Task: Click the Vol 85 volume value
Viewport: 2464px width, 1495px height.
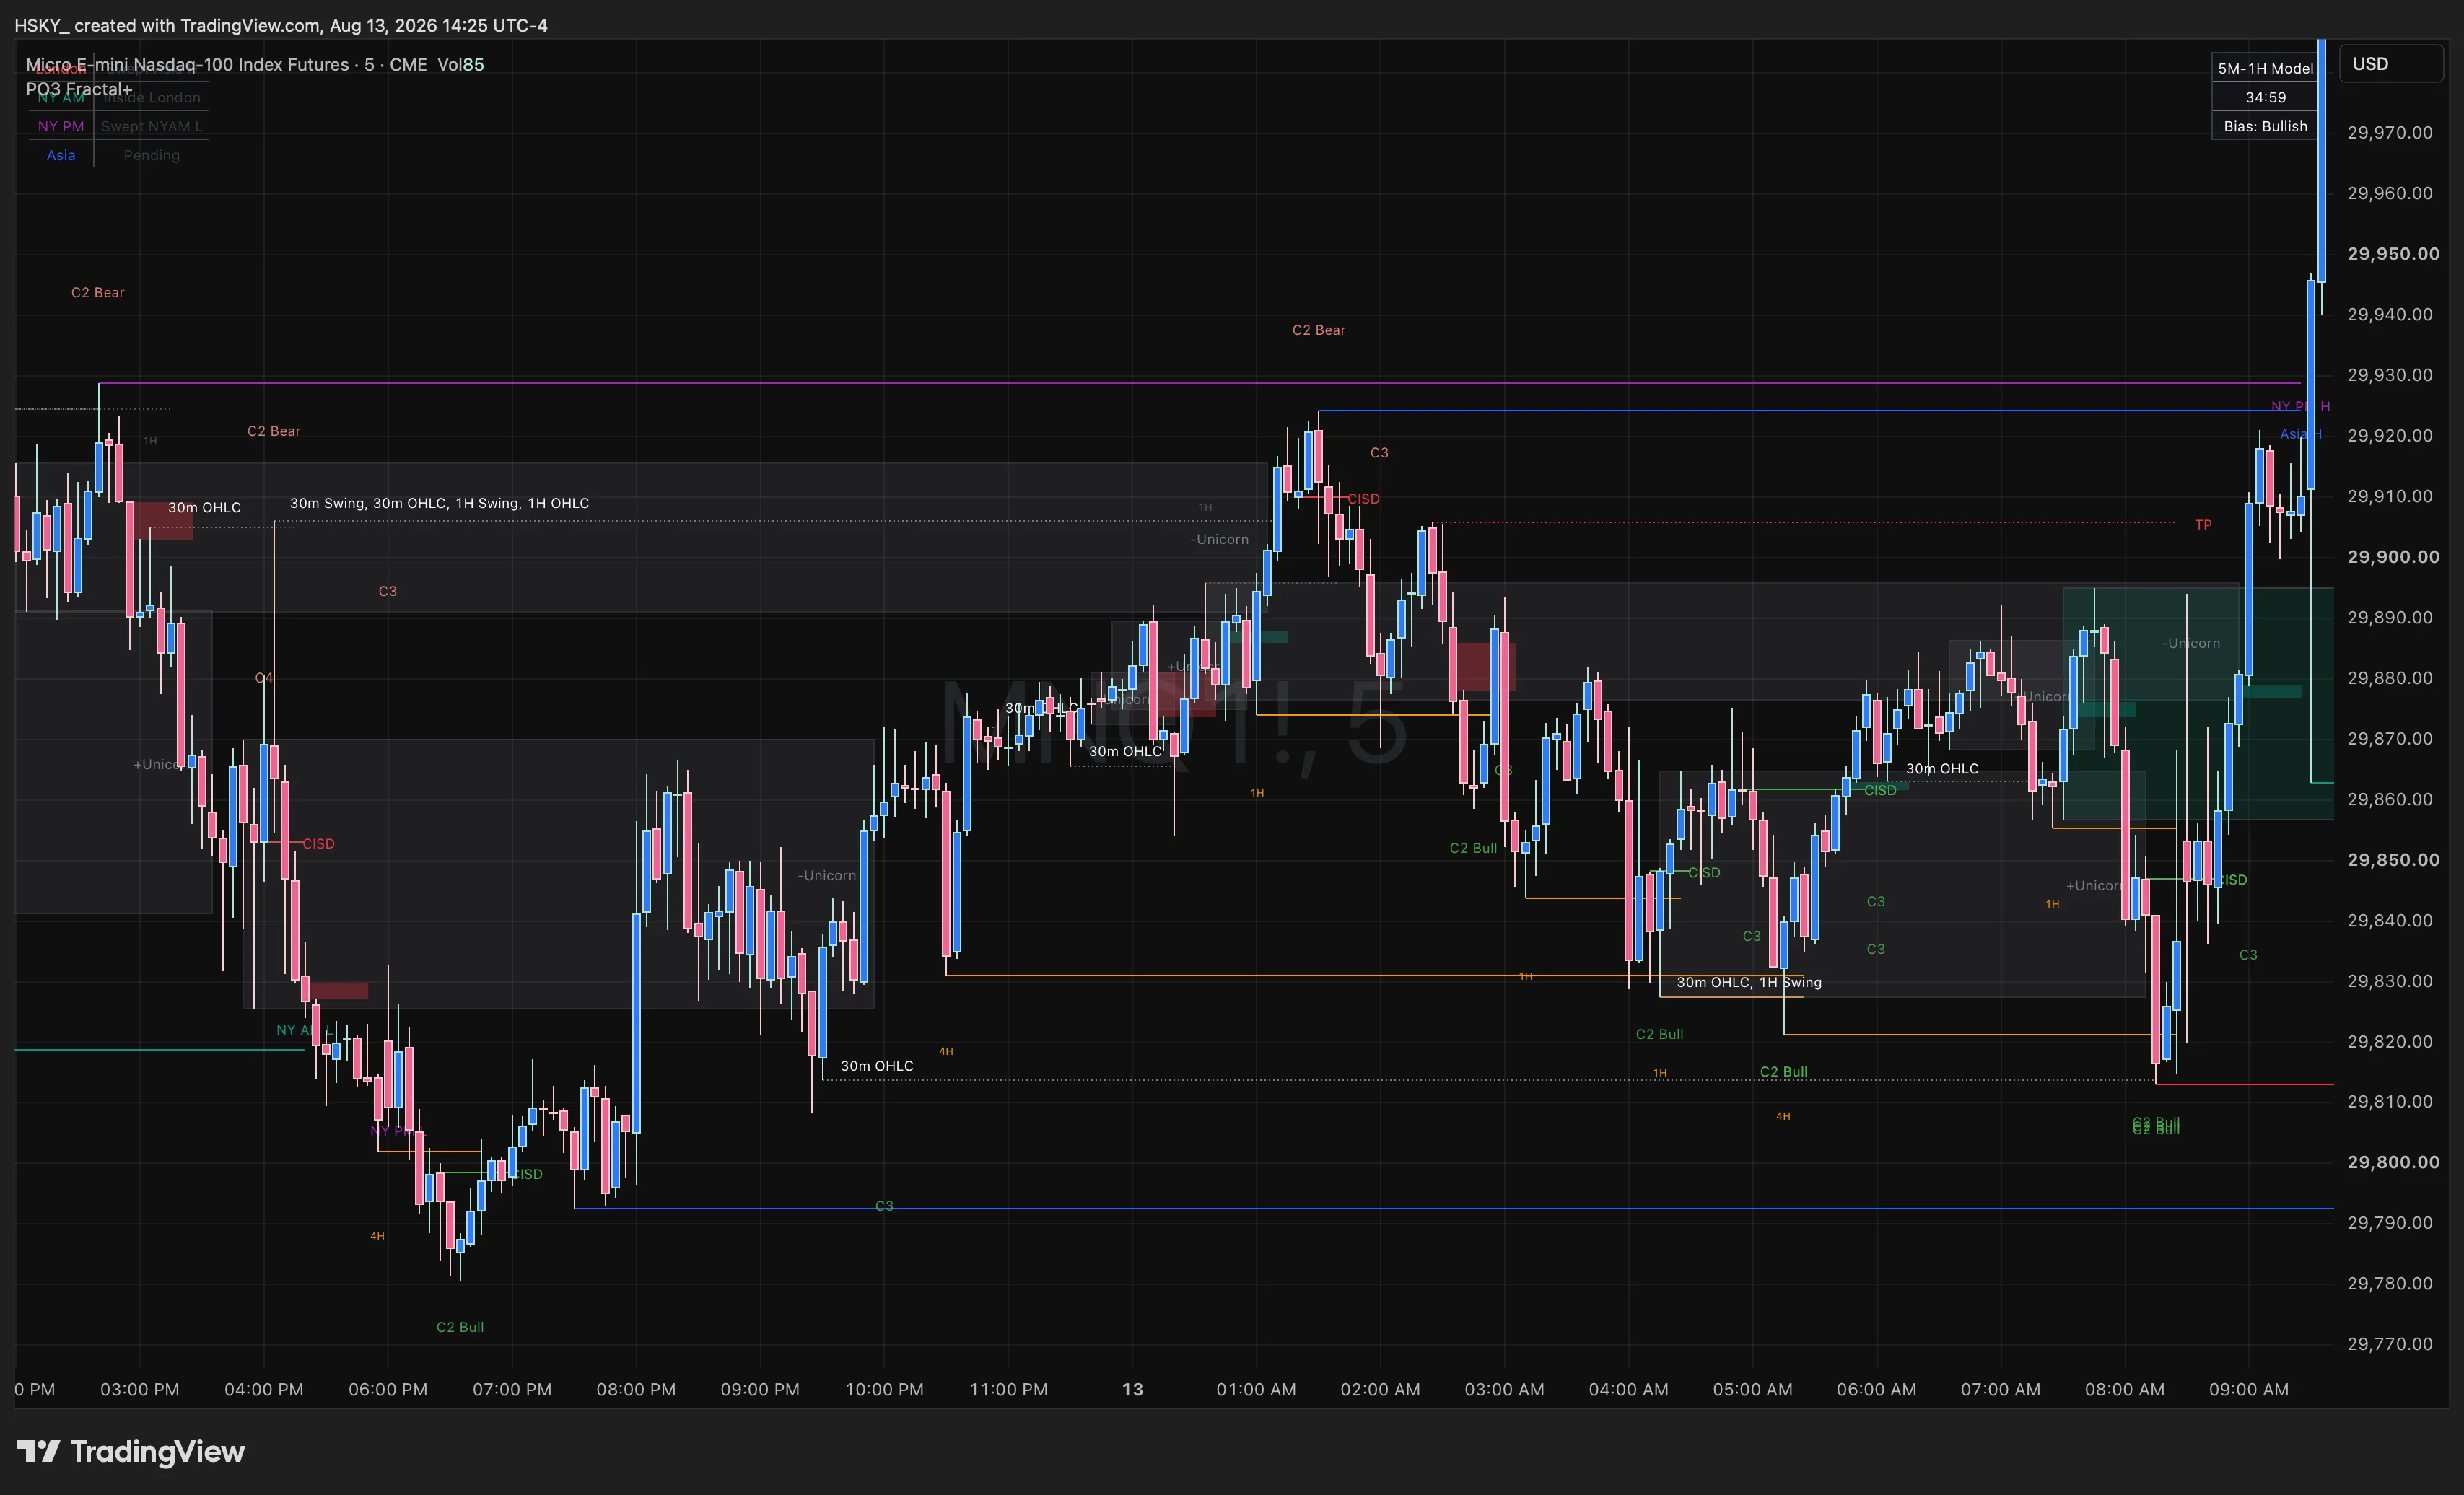Action: click(460, 64)
